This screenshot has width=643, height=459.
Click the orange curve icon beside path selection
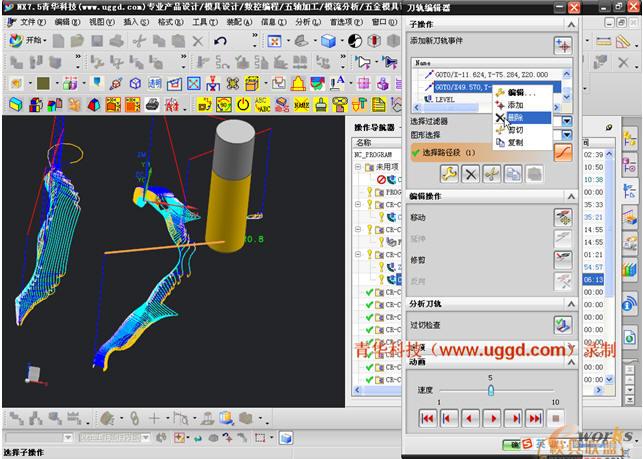tap(563, 152)
